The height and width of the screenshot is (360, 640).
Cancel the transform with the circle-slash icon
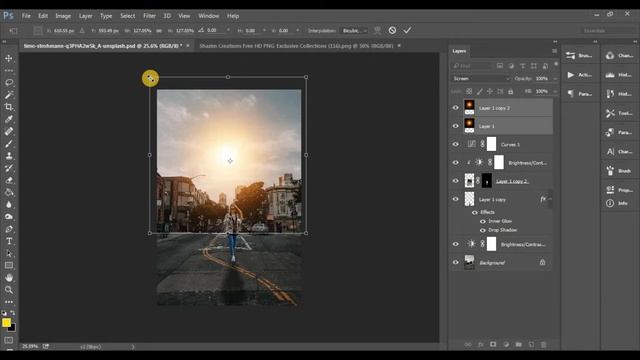click(392, 30)
